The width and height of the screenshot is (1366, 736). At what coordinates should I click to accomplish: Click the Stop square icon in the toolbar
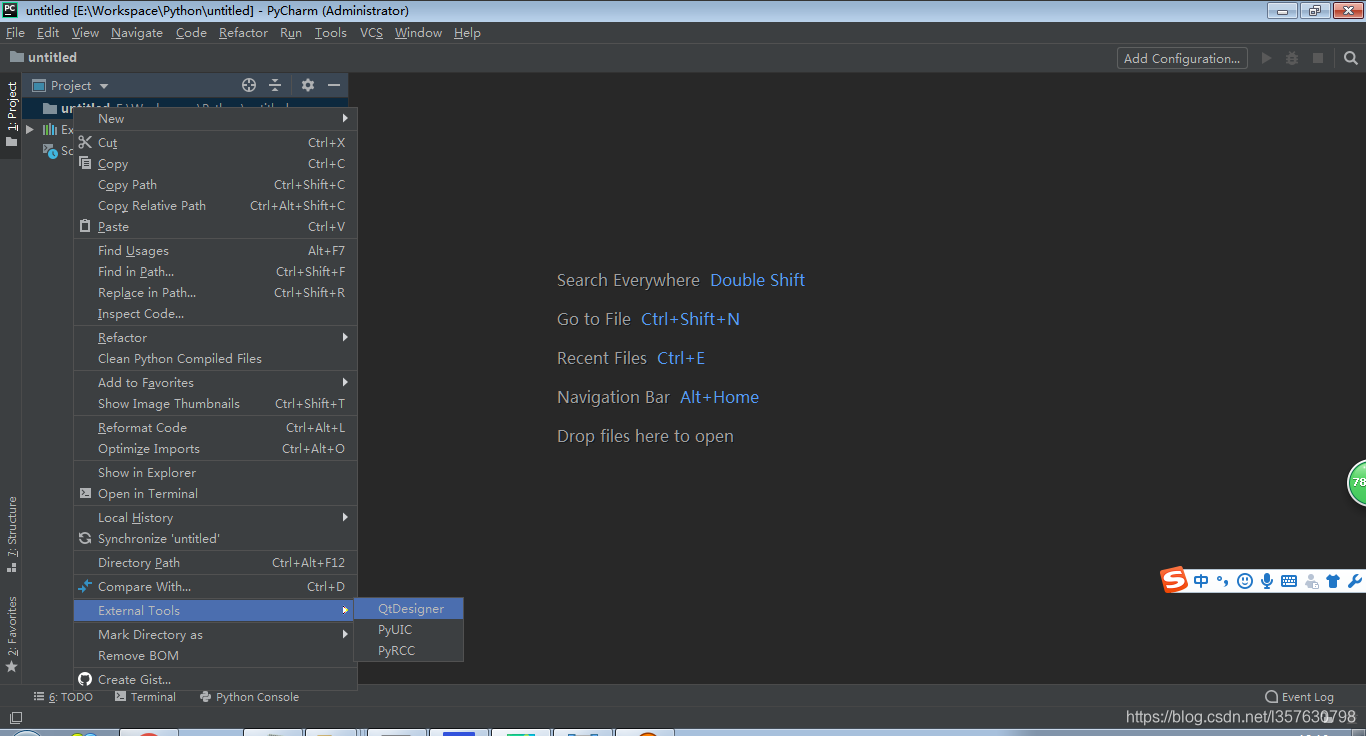pos(1318,58)
